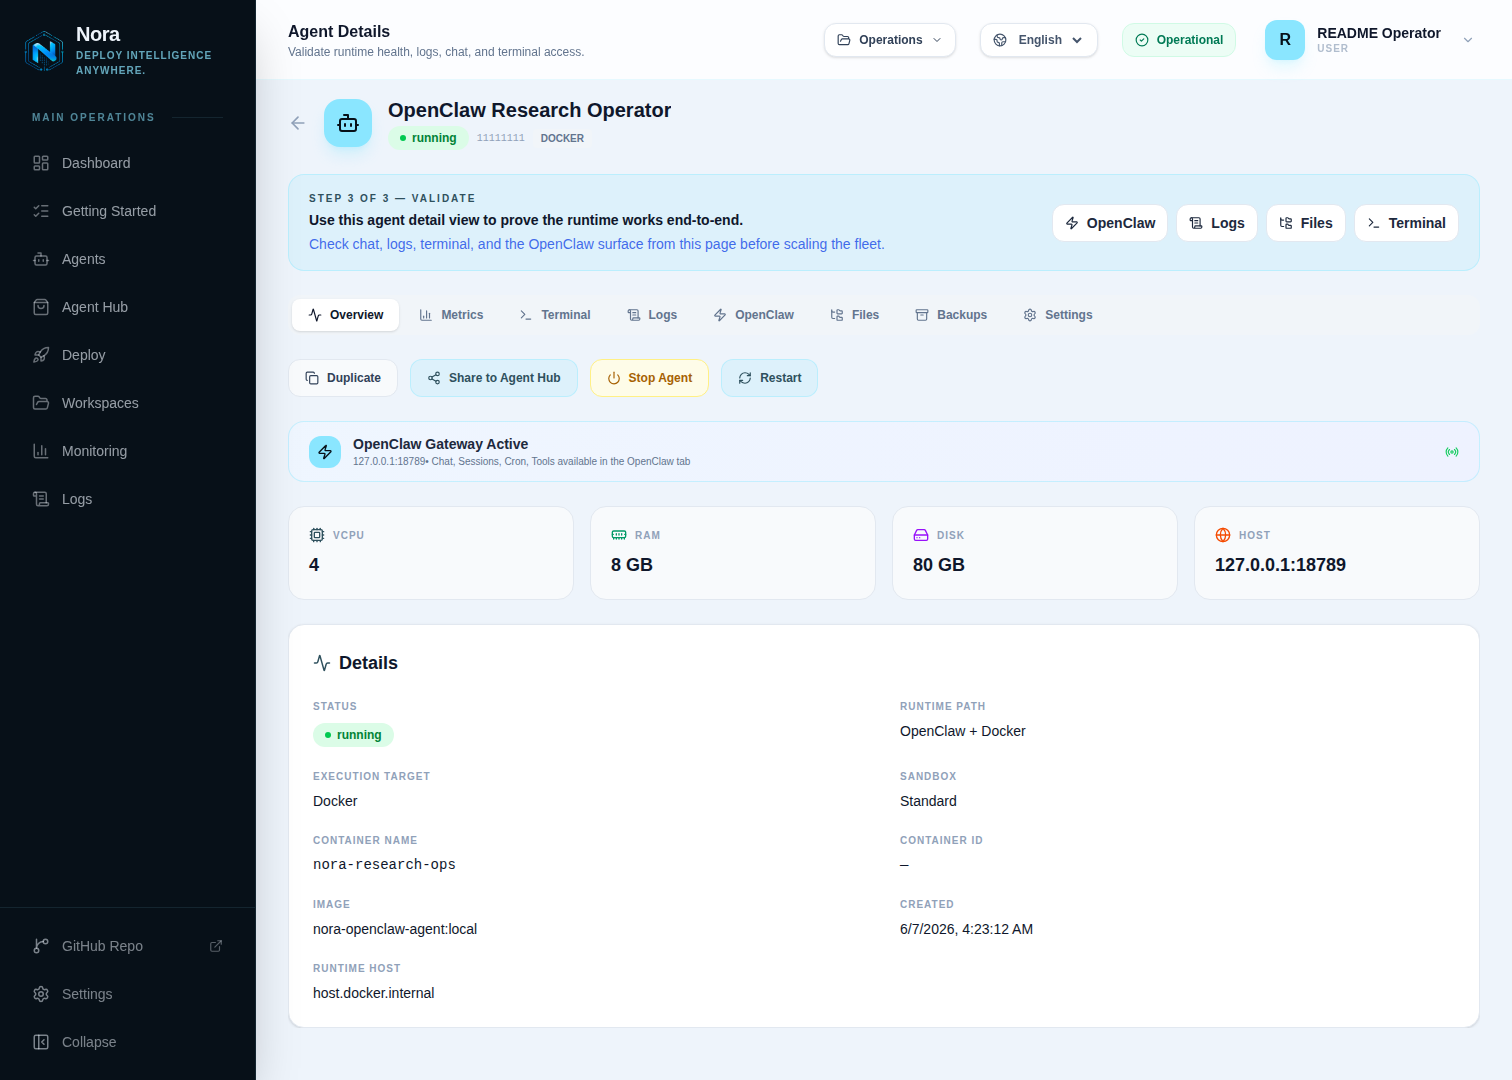
Task: Click the RAM memory icon
Action: click(619, 535)
